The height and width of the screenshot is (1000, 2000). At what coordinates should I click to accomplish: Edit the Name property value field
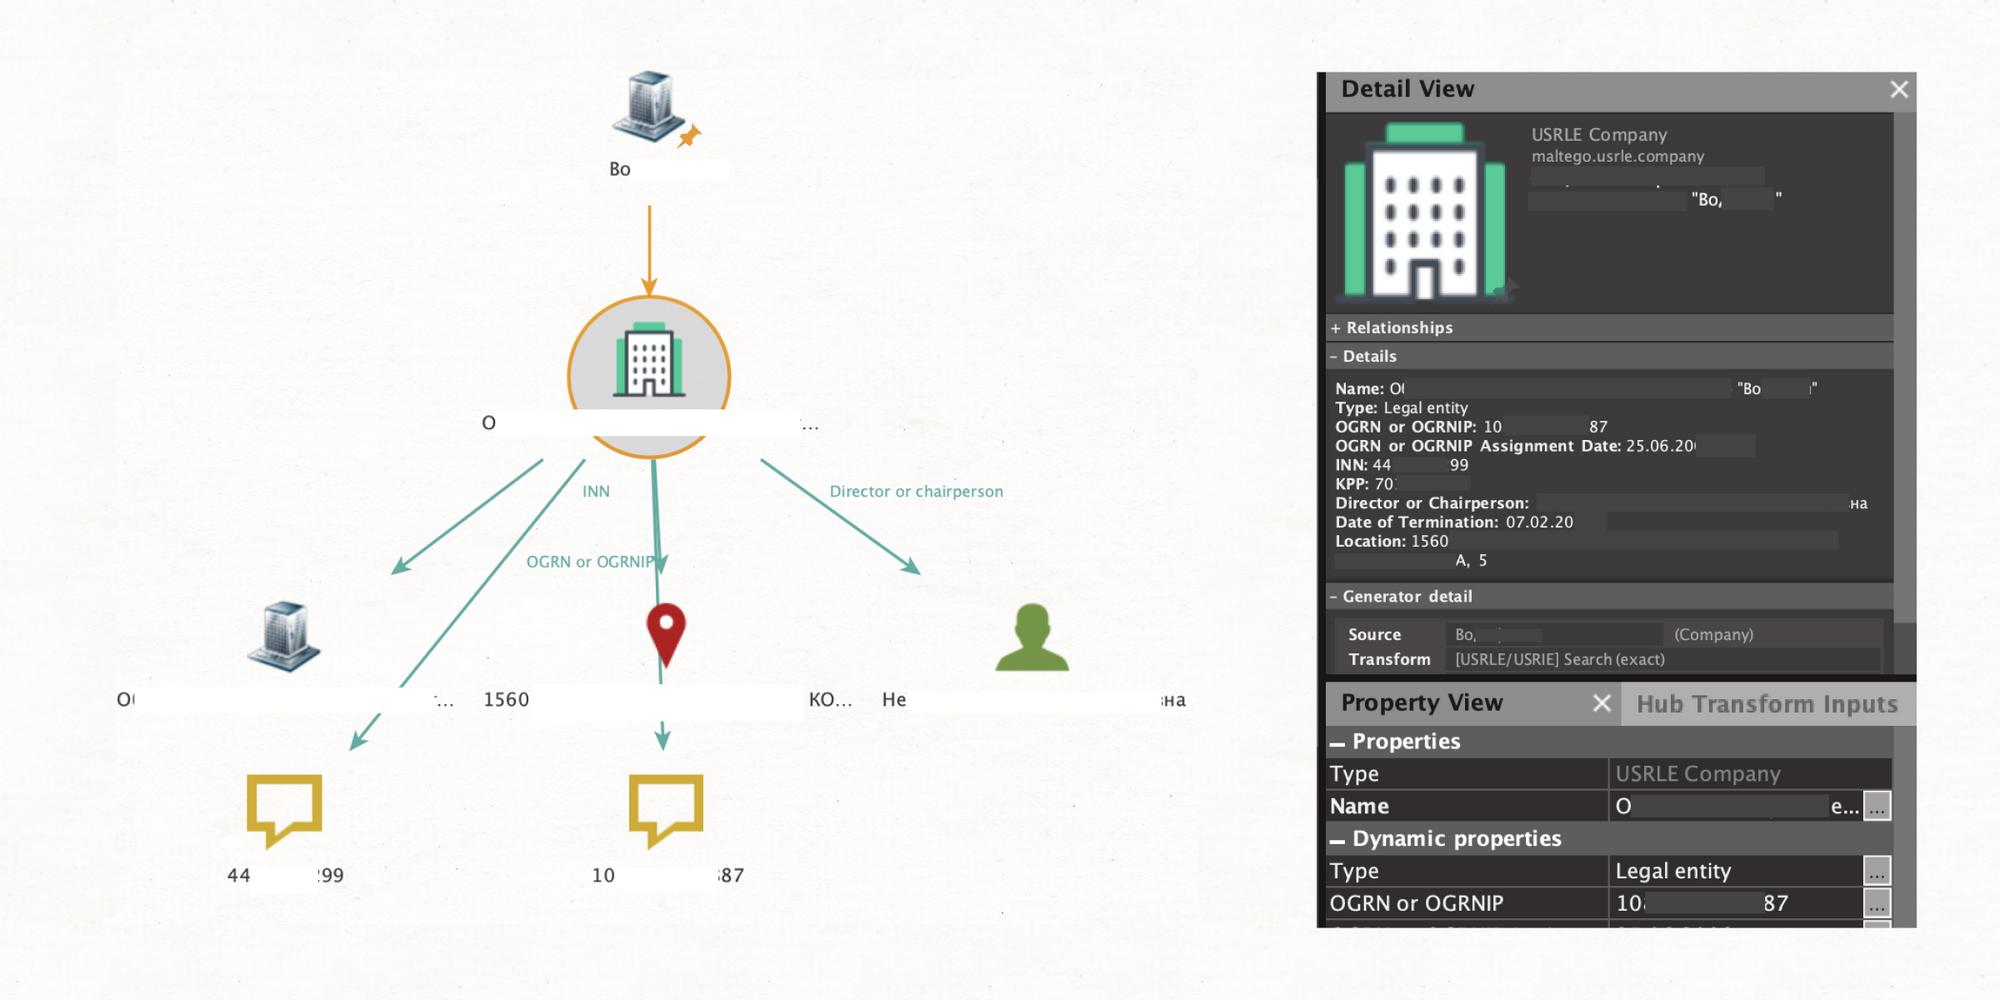[x=1736, y=806]
